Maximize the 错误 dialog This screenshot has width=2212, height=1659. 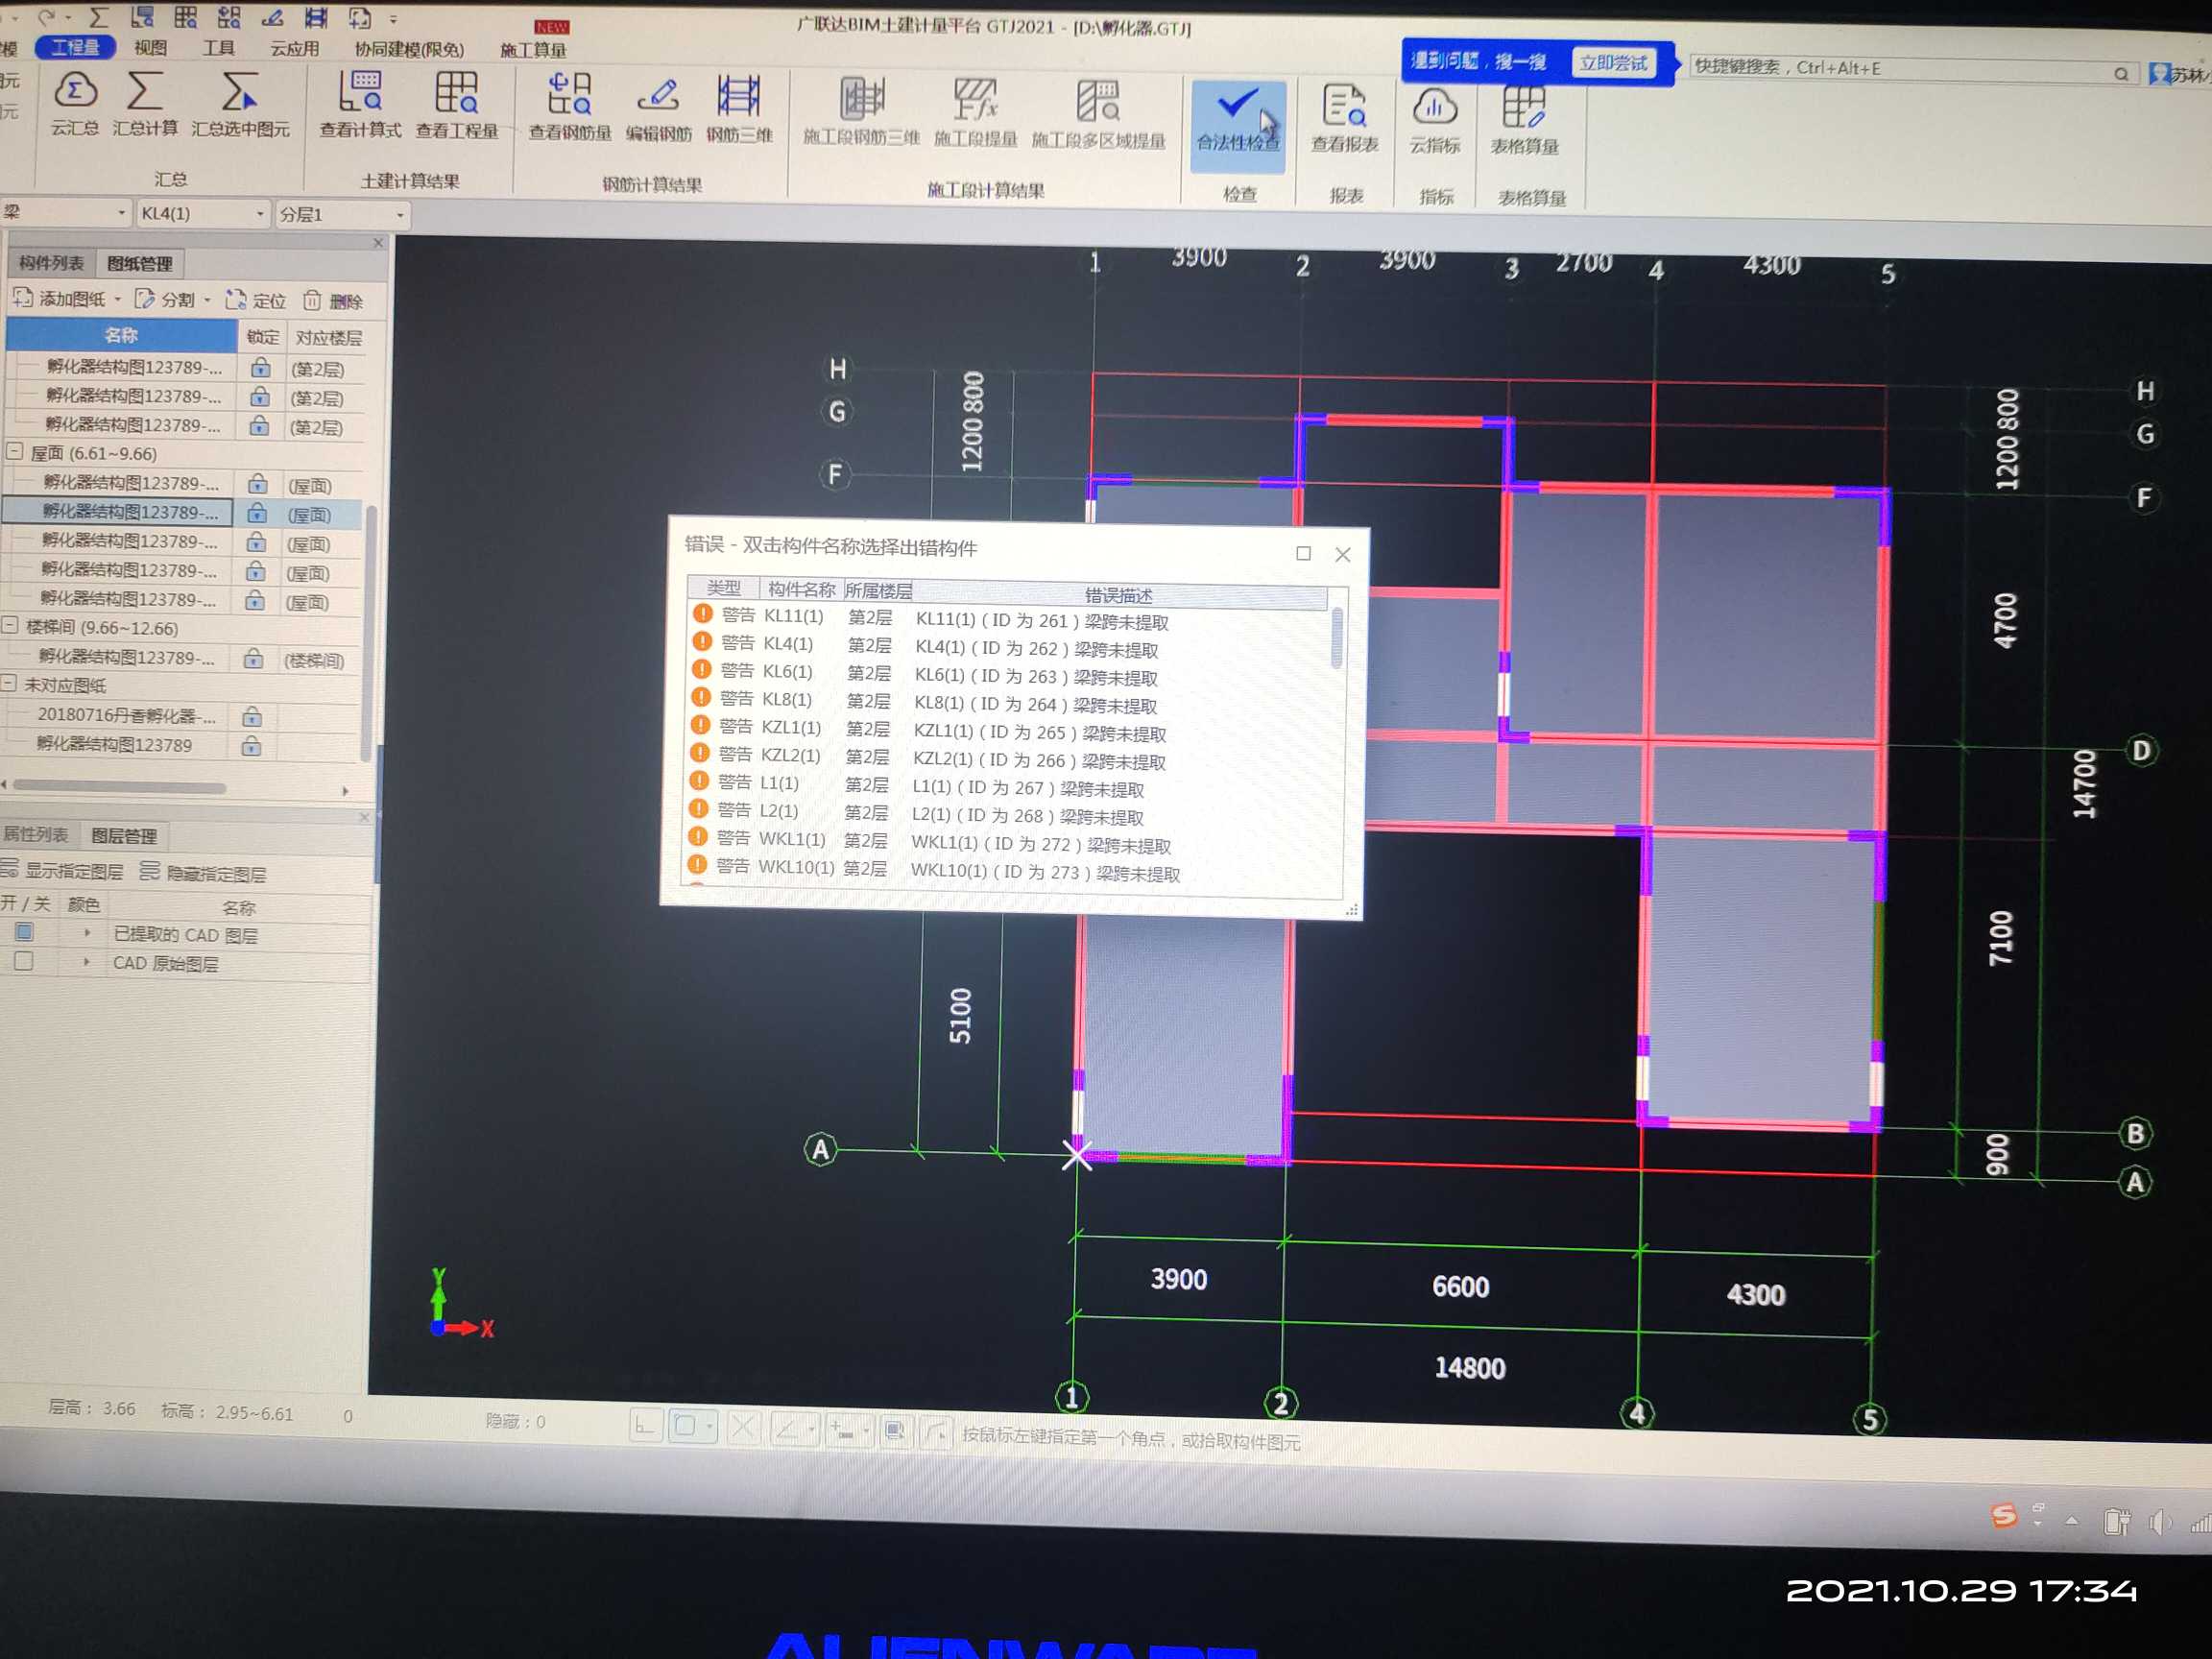tap(1303, 554)
